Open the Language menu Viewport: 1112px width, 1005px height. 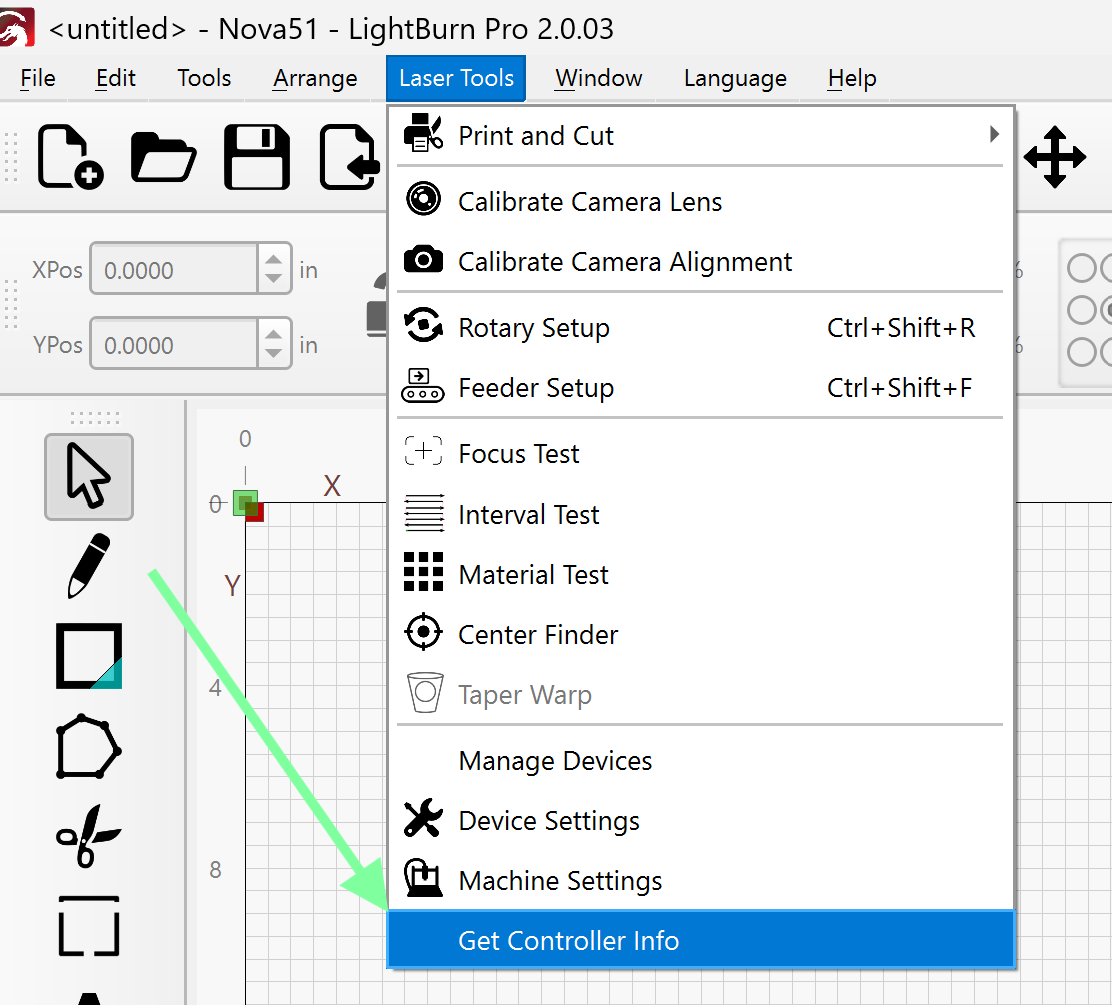coord(735,78)
